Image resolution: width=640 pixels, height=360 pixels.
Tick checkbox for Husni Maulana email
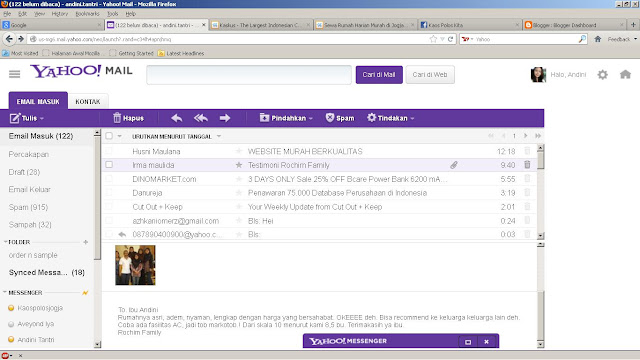[x=109, y=151]
